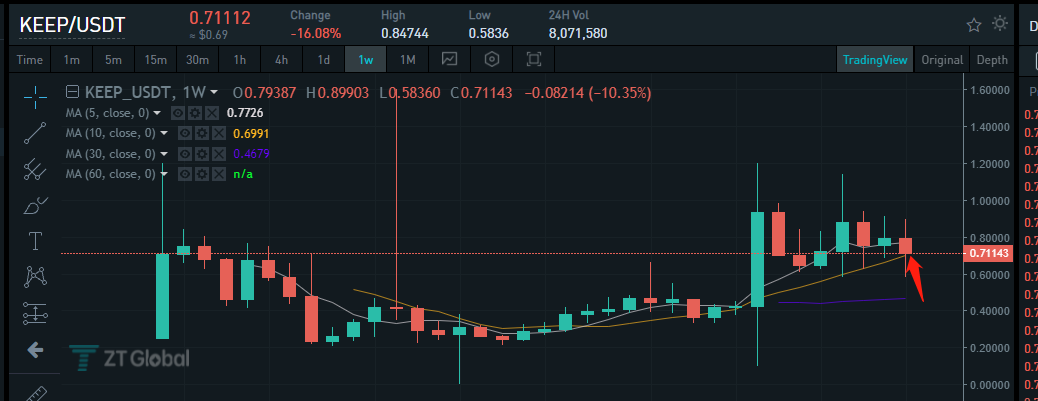Hide the MA 60 indicator line
Screen dimensions: 1038x401
[x=187, y=175]
